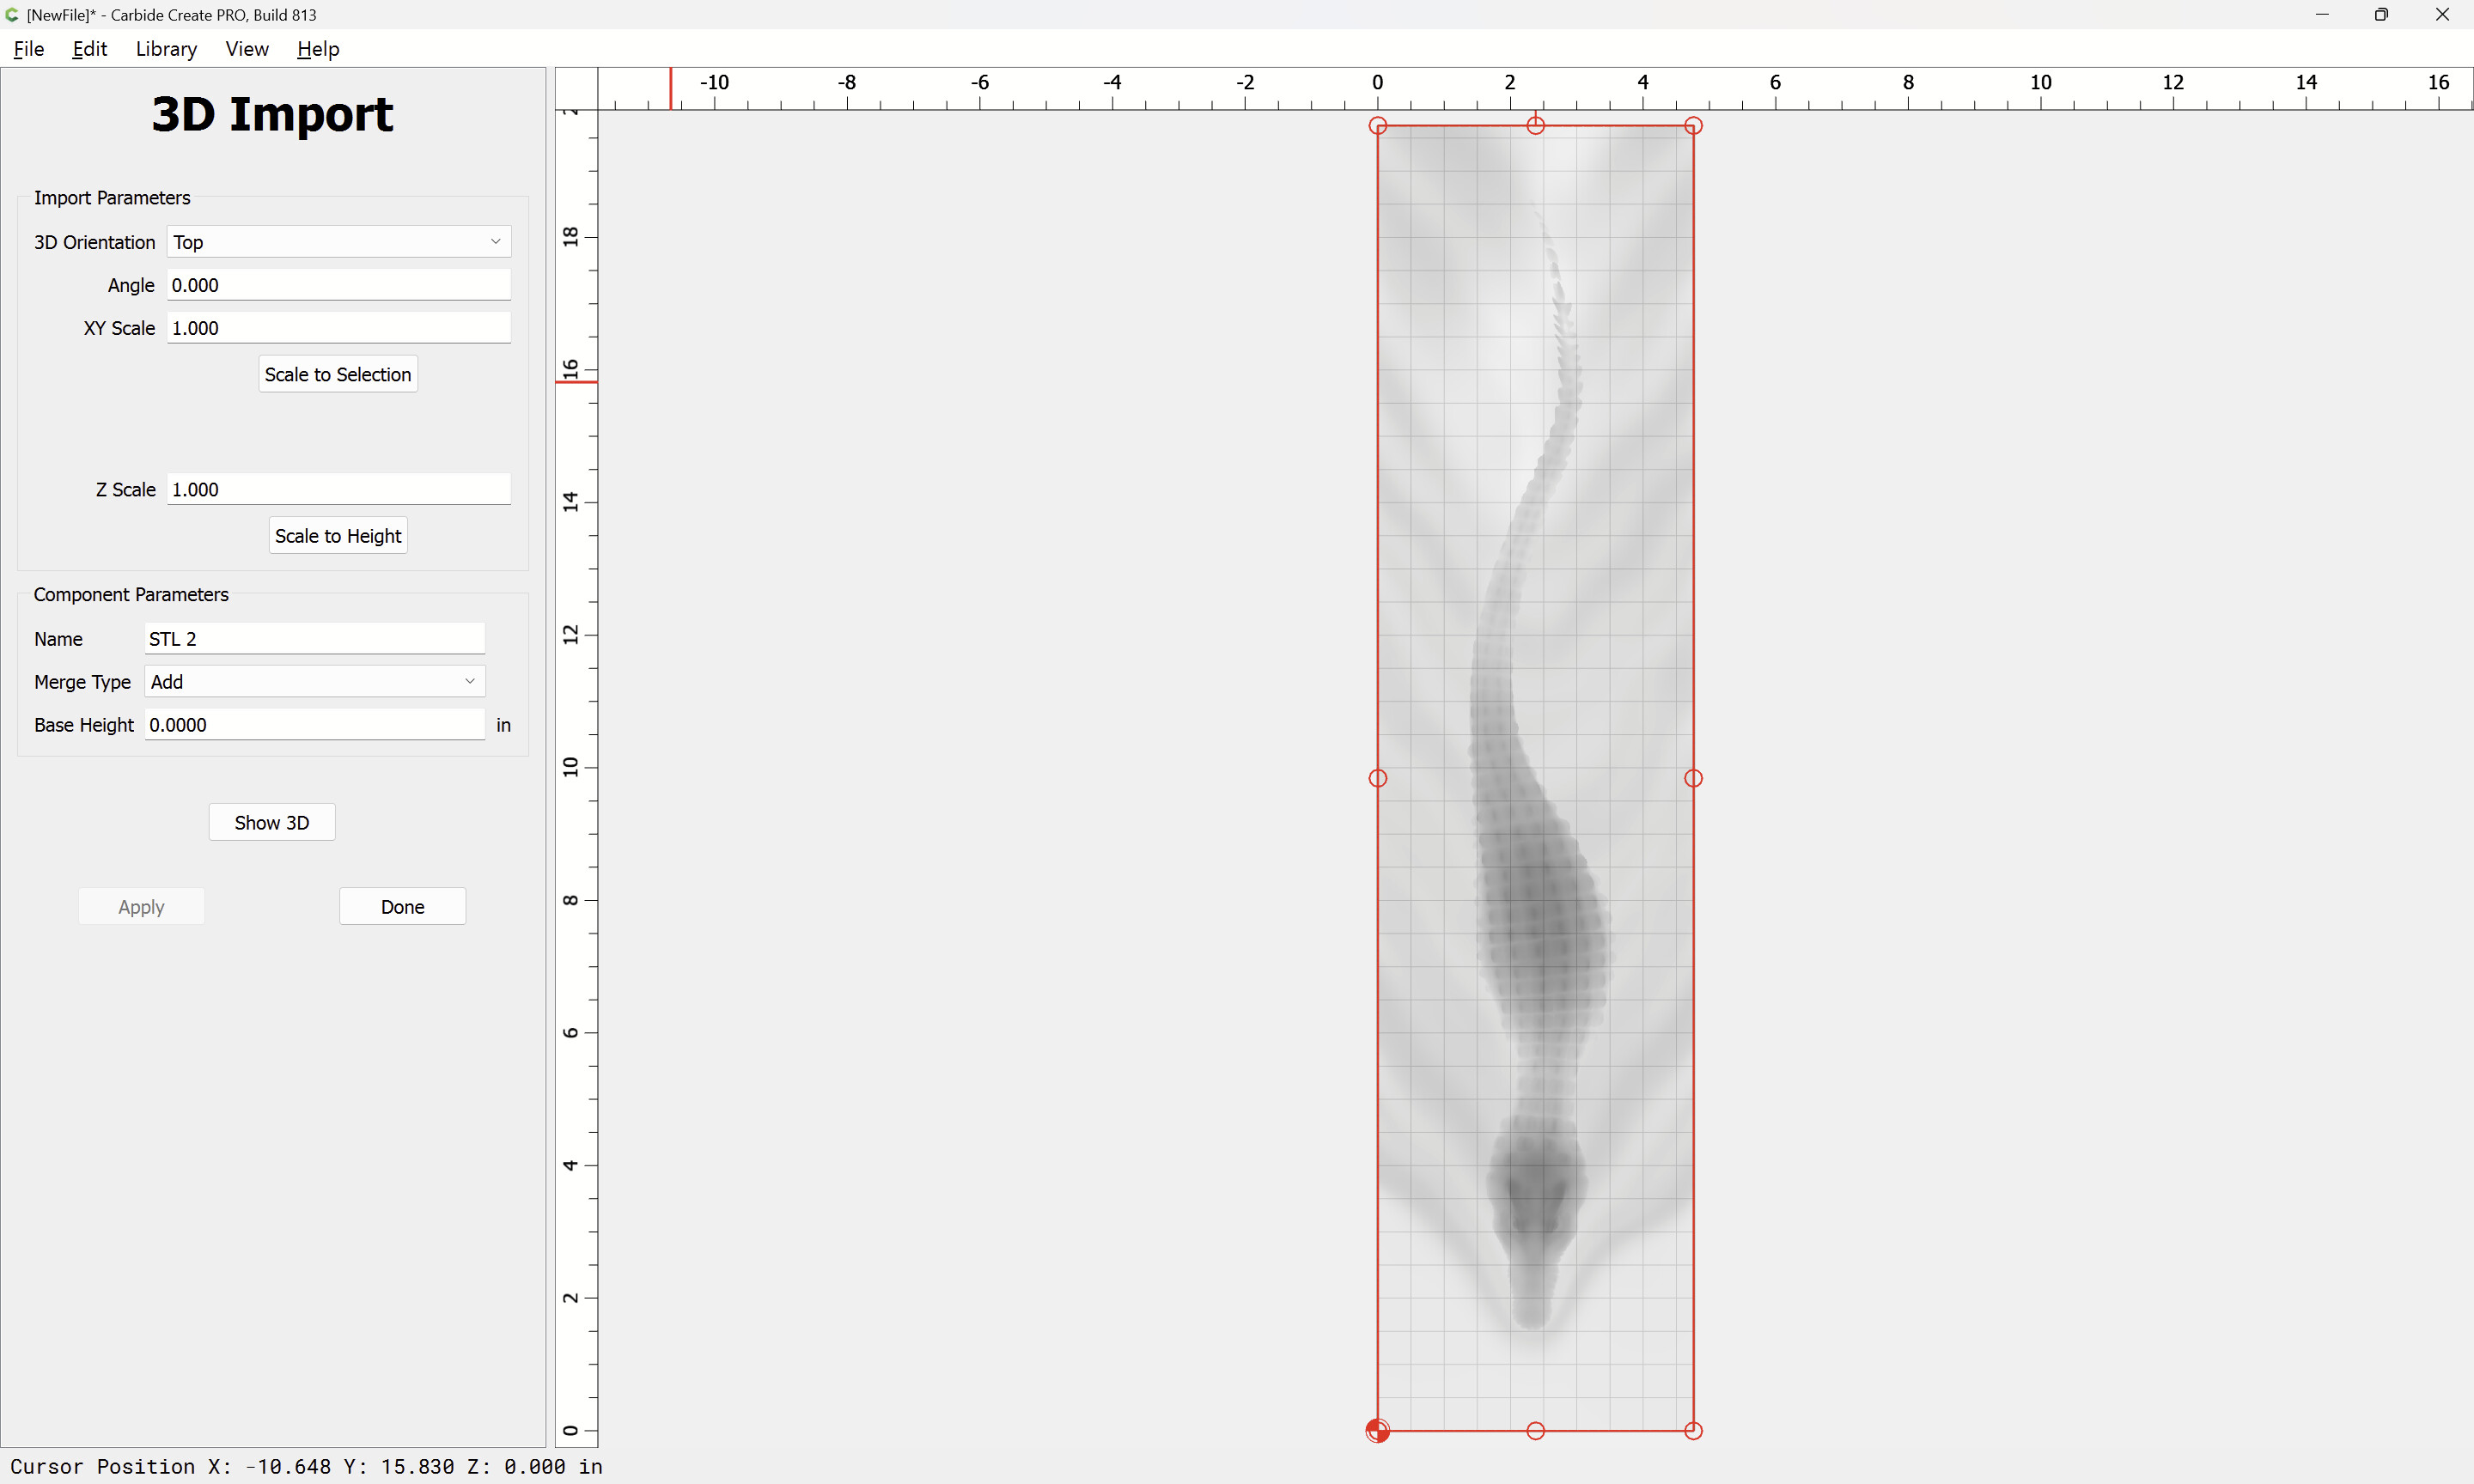Open the Edit menu
The image size is (2474, 1484).
[x=89, y=49]
